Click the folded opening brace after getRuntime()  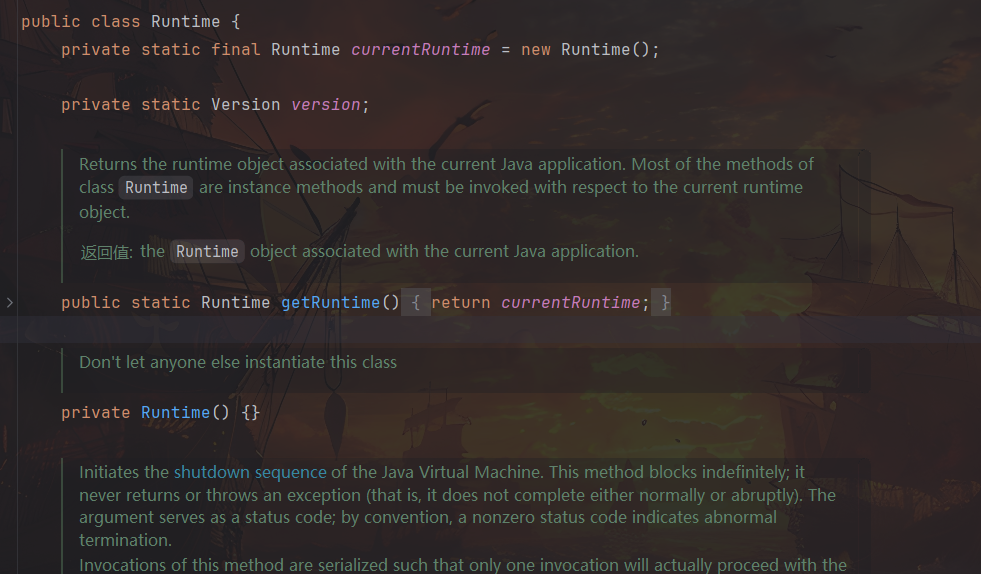click(x=416, y=302)
